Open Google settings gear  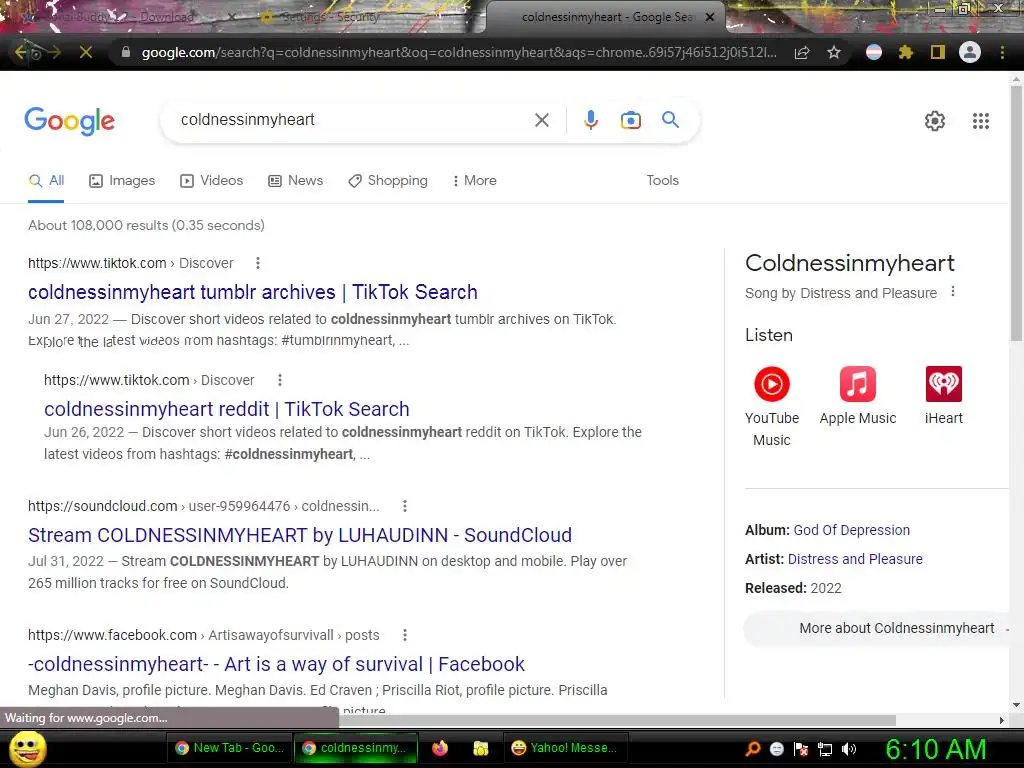pos(935,121)
